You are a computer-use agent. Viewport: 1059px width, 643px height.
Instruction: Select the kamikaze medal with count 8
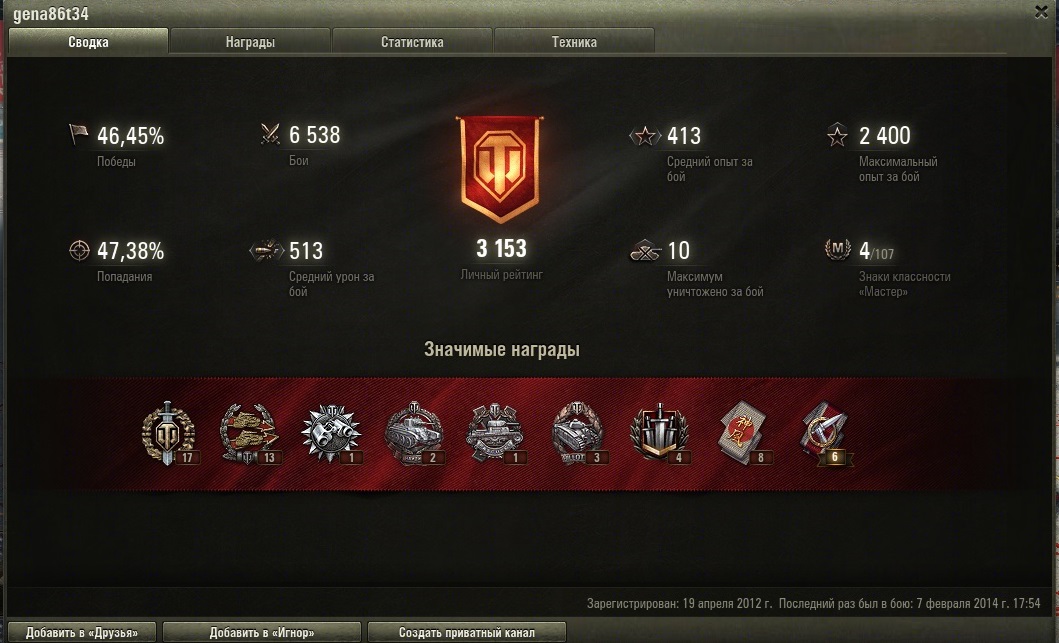pyautogui.click(x=742, y=433)
